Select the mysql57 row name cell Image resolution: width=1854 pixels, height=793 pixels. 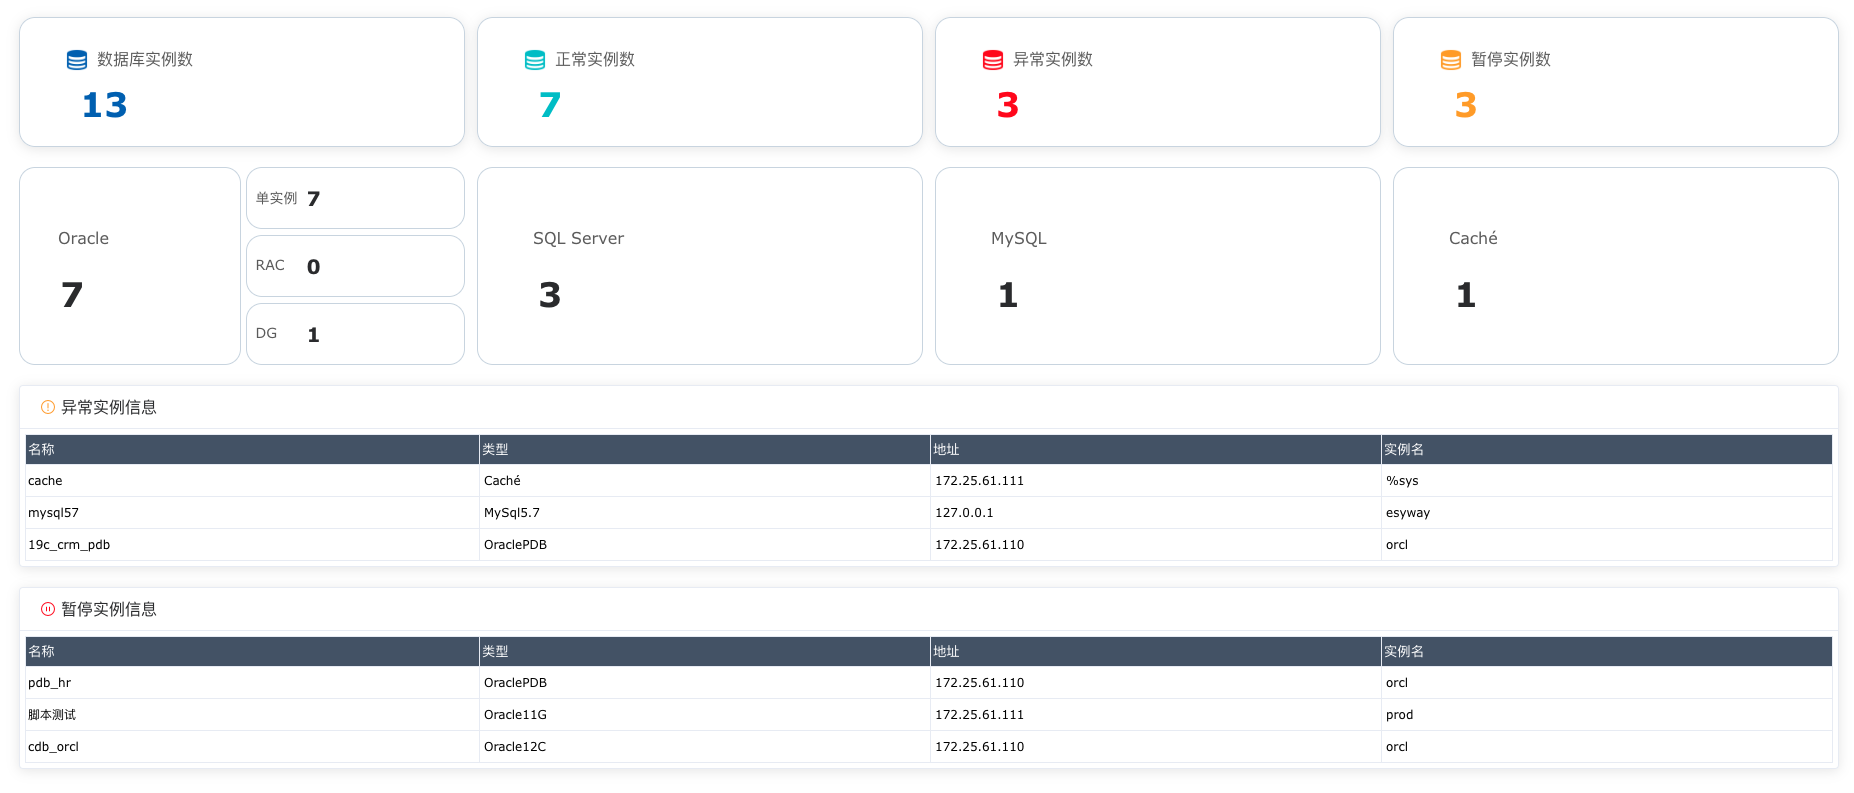(252, 513)
